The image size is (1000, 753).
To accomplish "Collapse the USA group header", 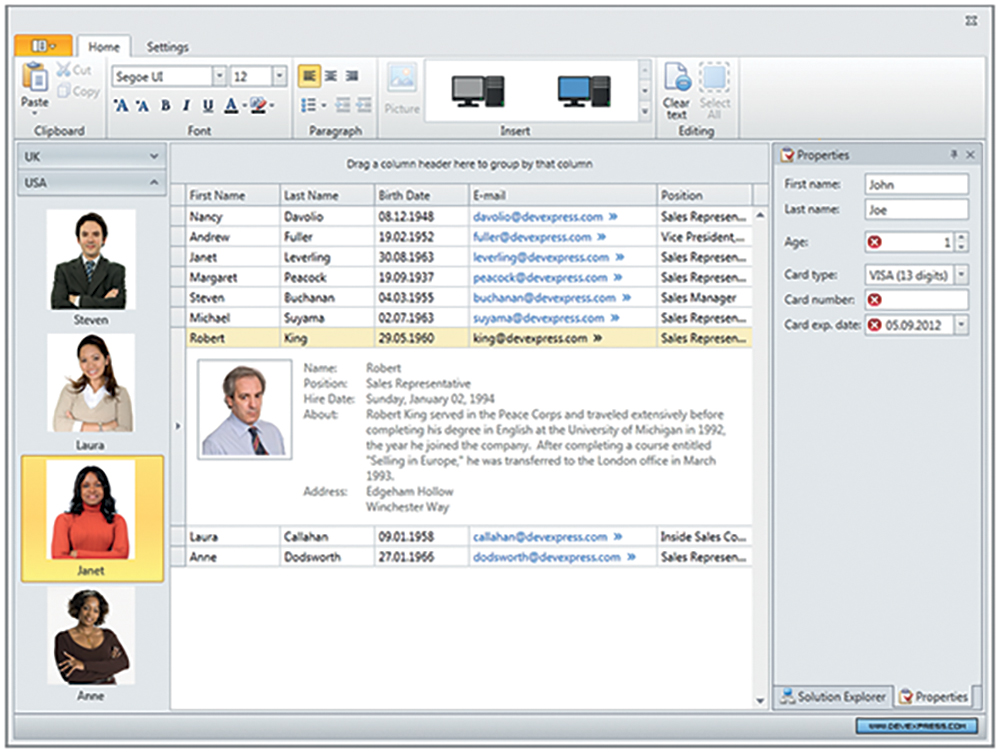I will [x=153, y=183].
